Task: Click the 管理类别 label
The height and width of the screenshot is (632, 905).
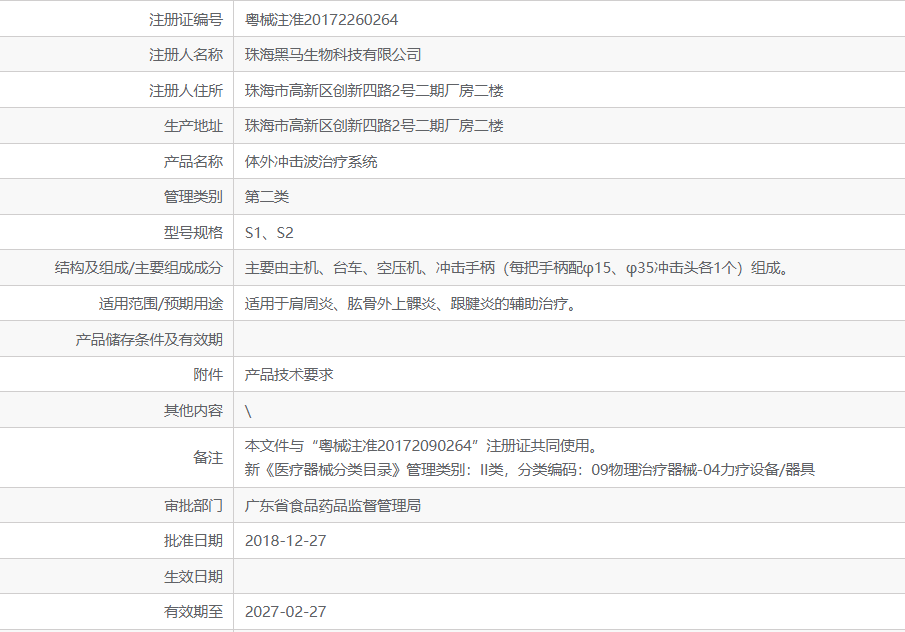Action: pyautogui.click(x=193, y=197)
